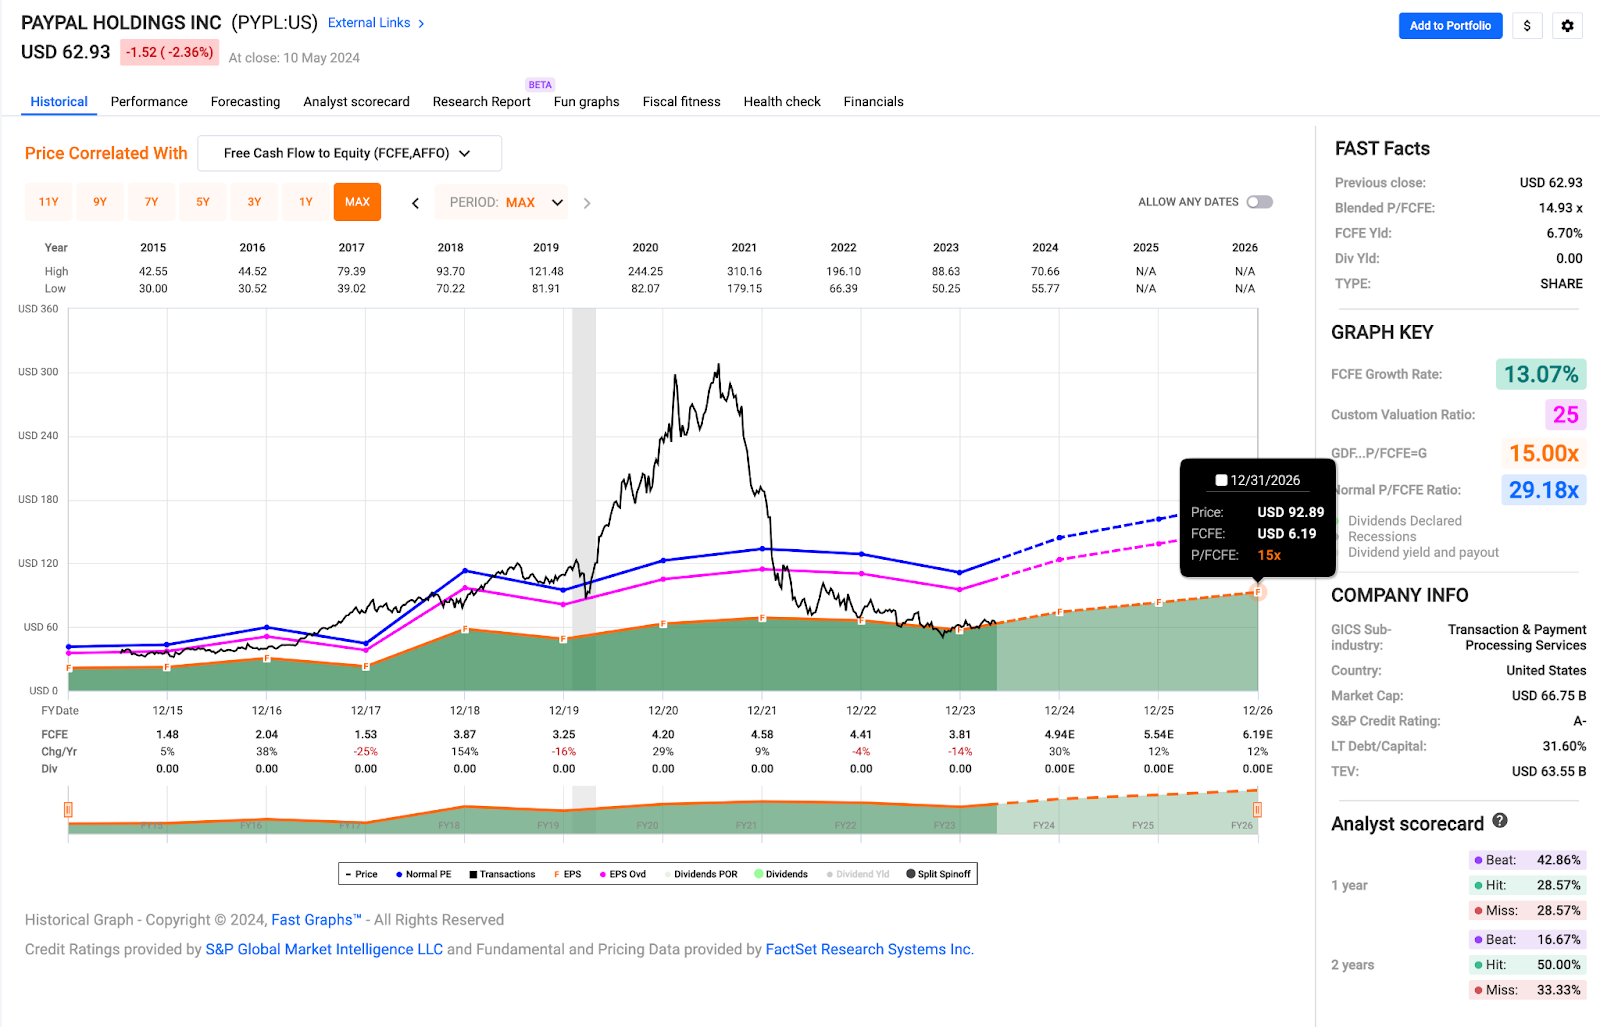Image resolution: width=1600 pixels, height=1027 pixels.
Task: Click the FY24 segment on mini chart
Action: (x=1044, y=825)
